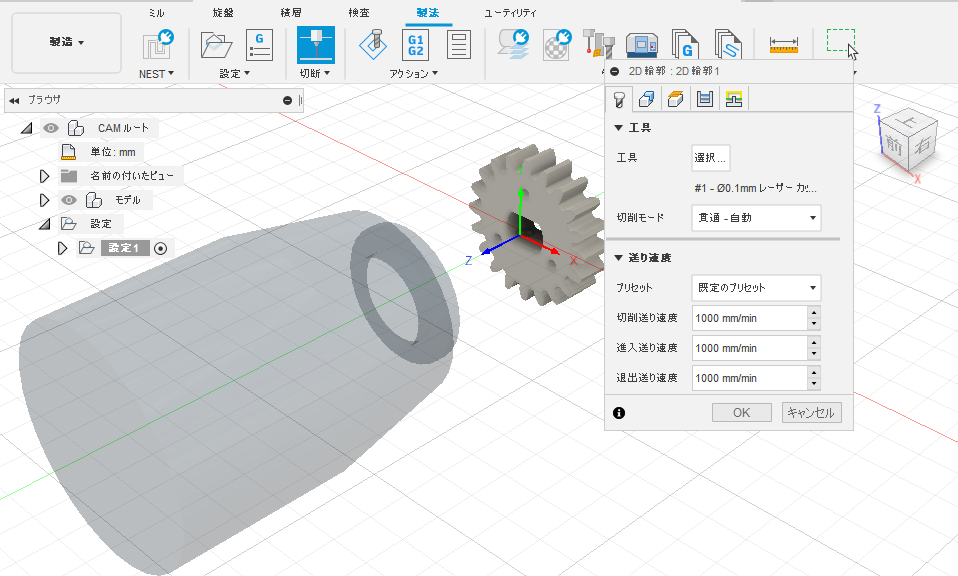Collapse the 工具 section in the dialog
Screen dimensions: 958x576
tap(618, 128)
